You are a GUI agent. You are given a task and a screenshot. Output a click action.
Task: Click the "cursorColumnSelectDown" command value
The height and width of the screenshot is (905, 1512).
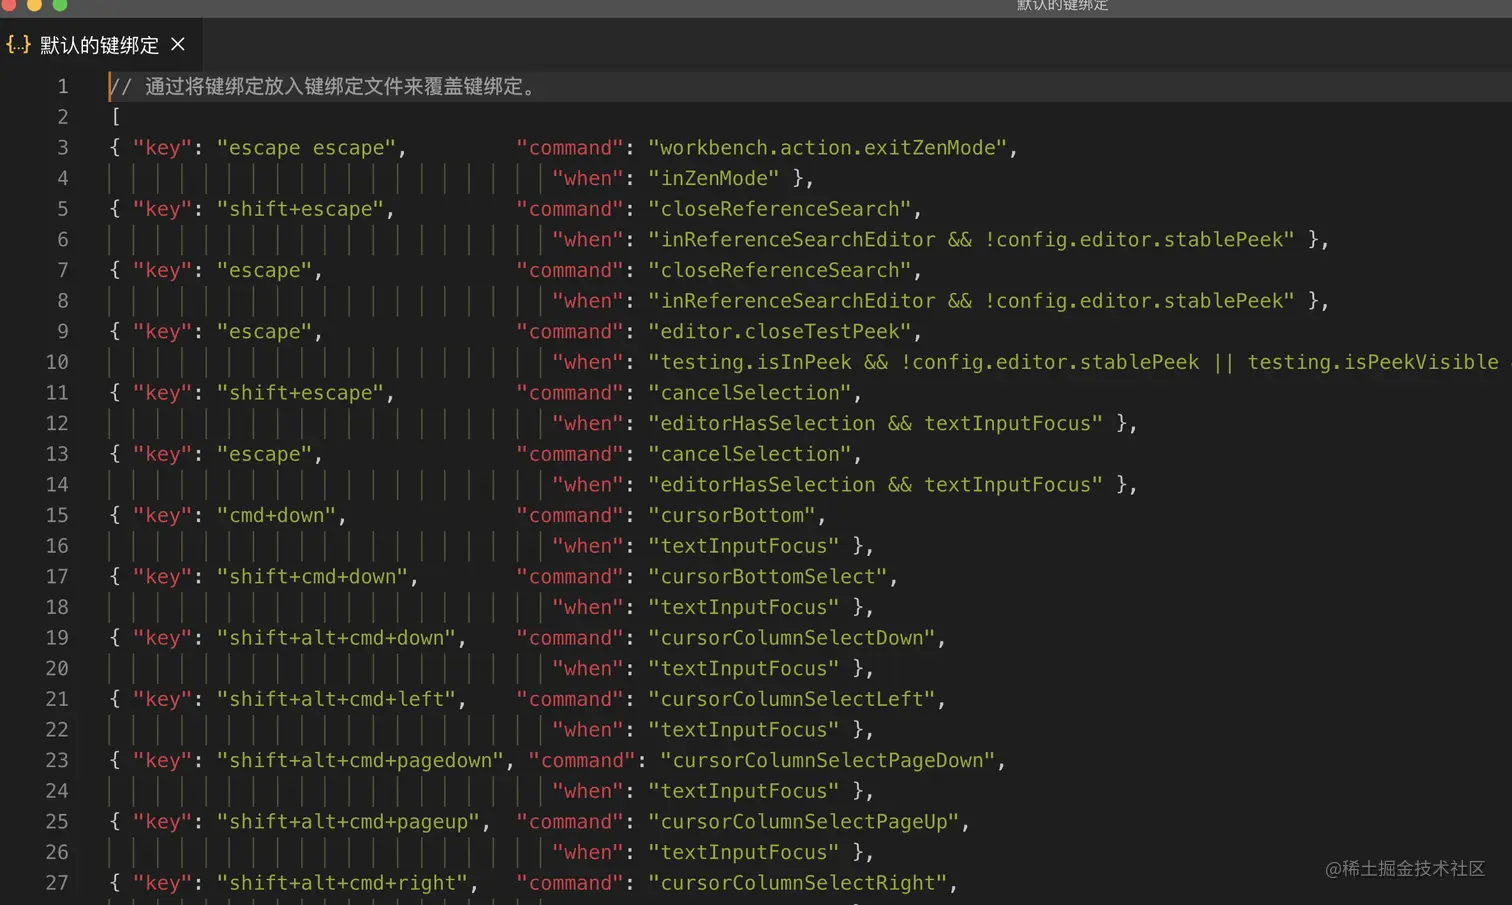[791, 638]
